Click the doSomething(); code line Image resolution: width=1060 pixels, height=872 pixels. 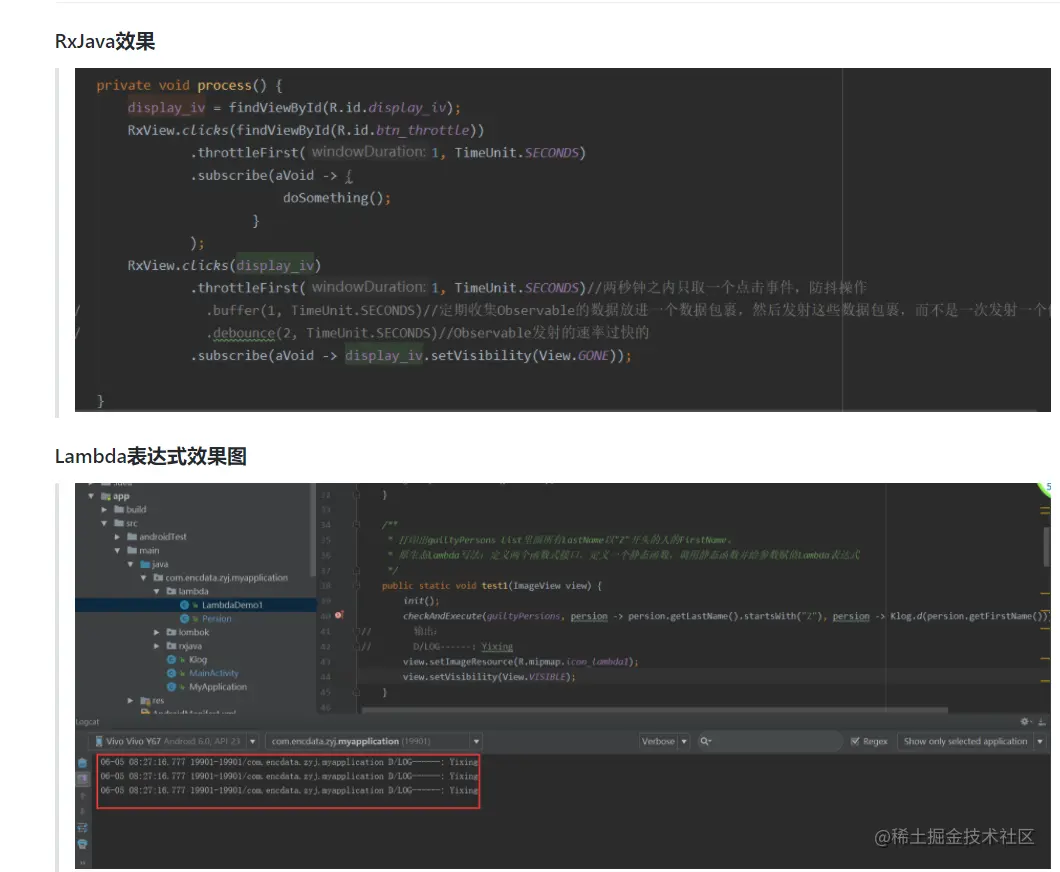337,198
